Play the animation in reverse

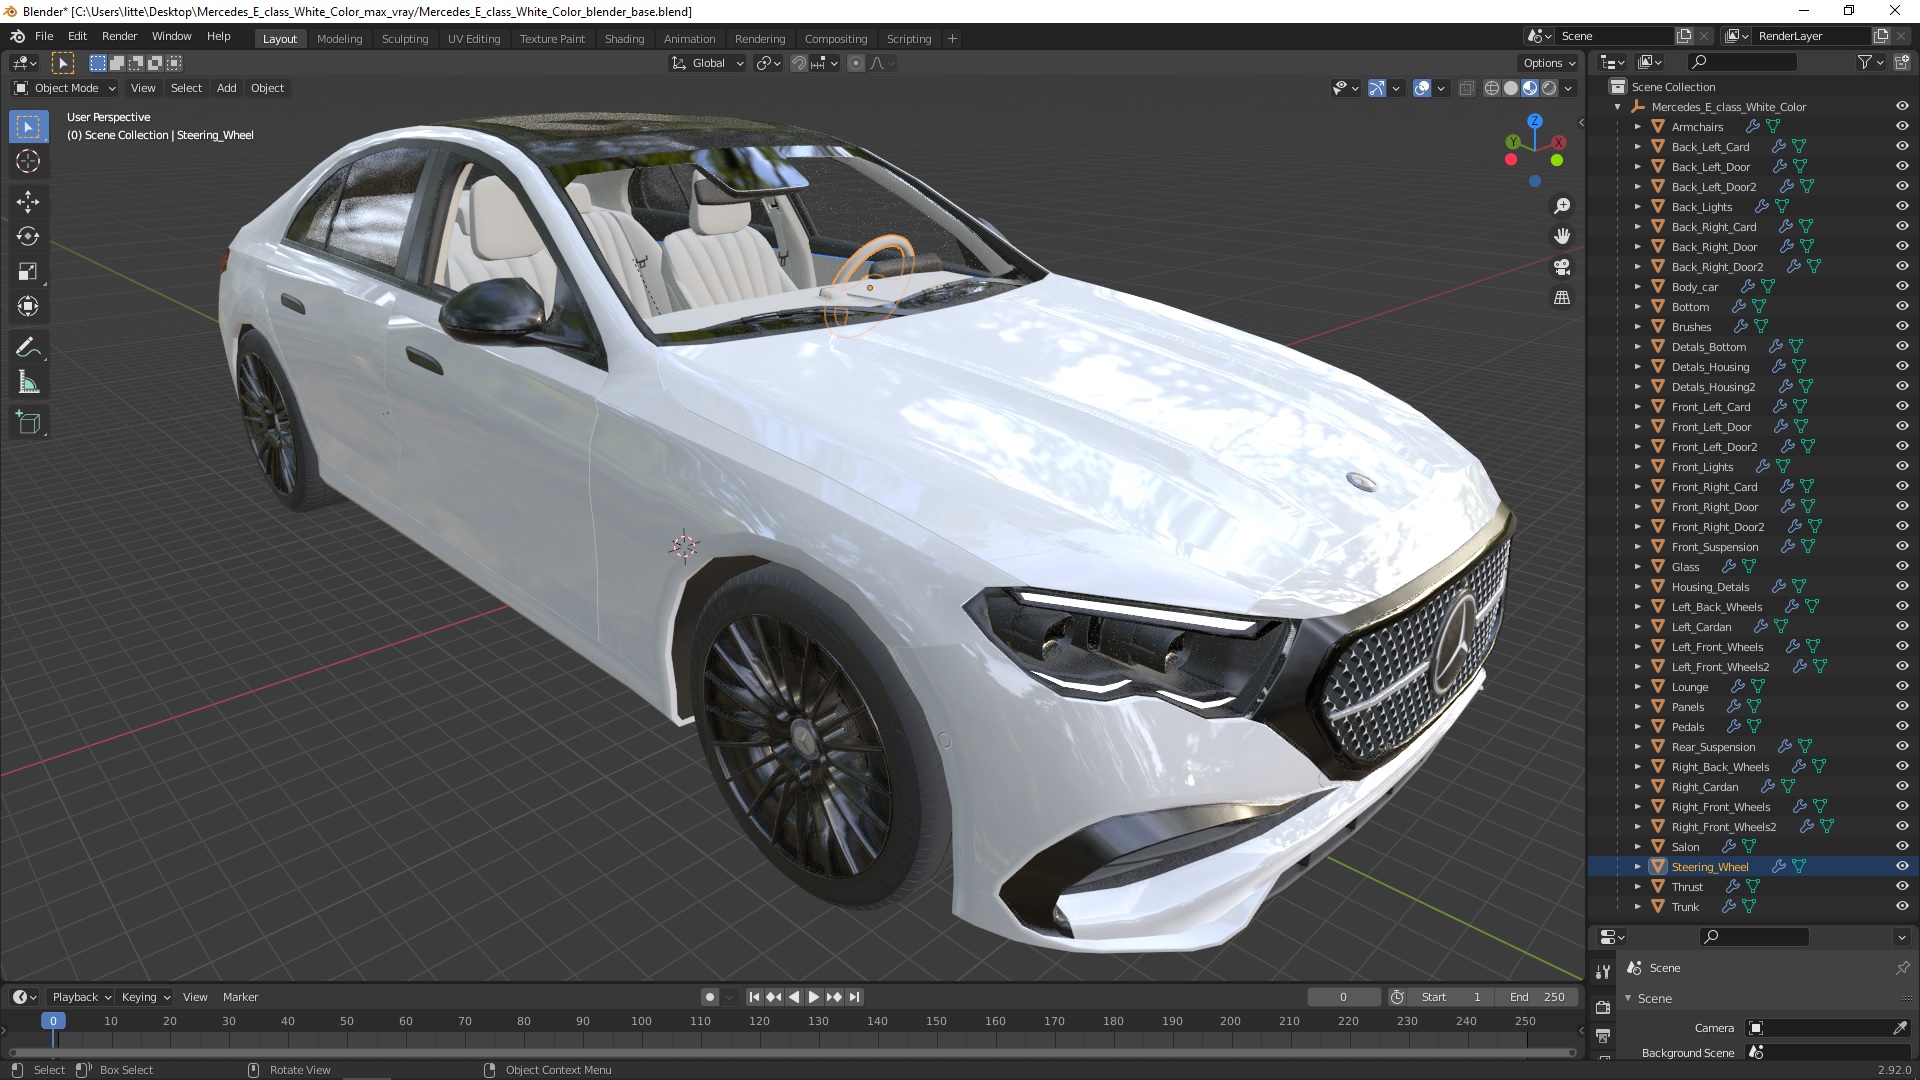[x=794, y=997]
